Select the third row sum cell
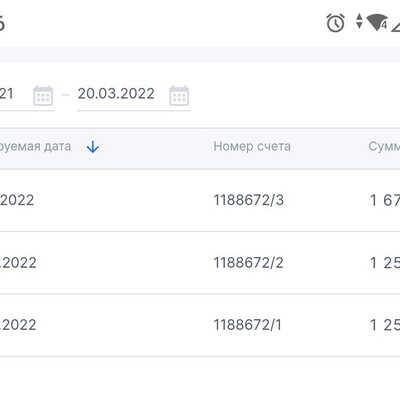 tap(385, 325)
